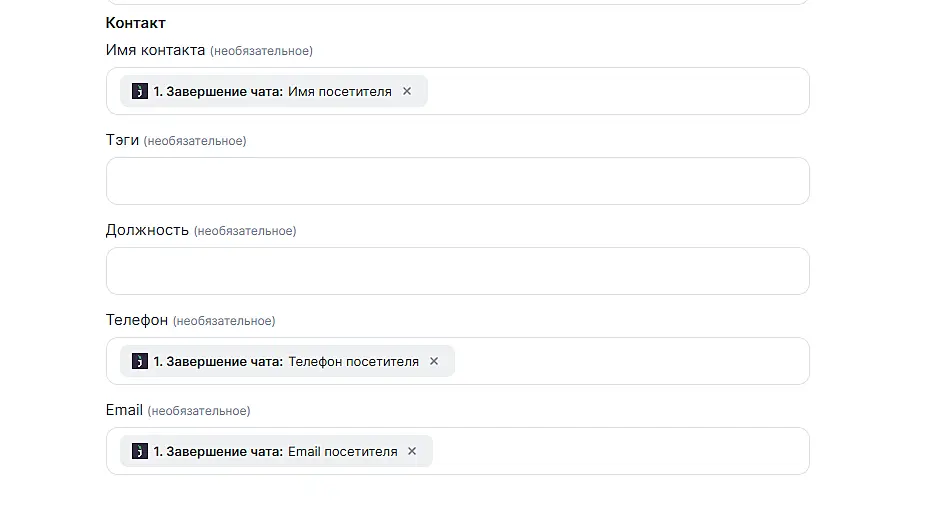Click the Имя контакта field label
Viewport: 926px width, 505px height.
point(155,50)
